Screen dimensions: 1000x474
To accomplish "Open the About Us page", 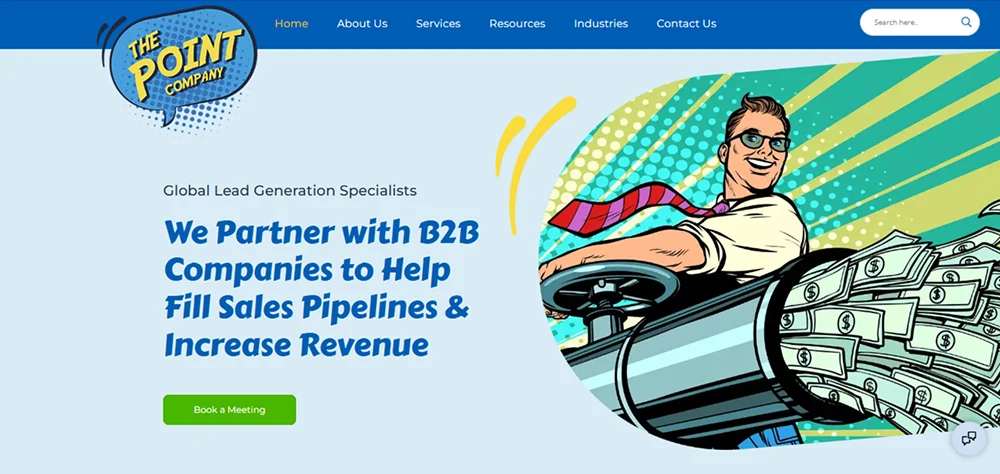I will click(x=362, y=24).
